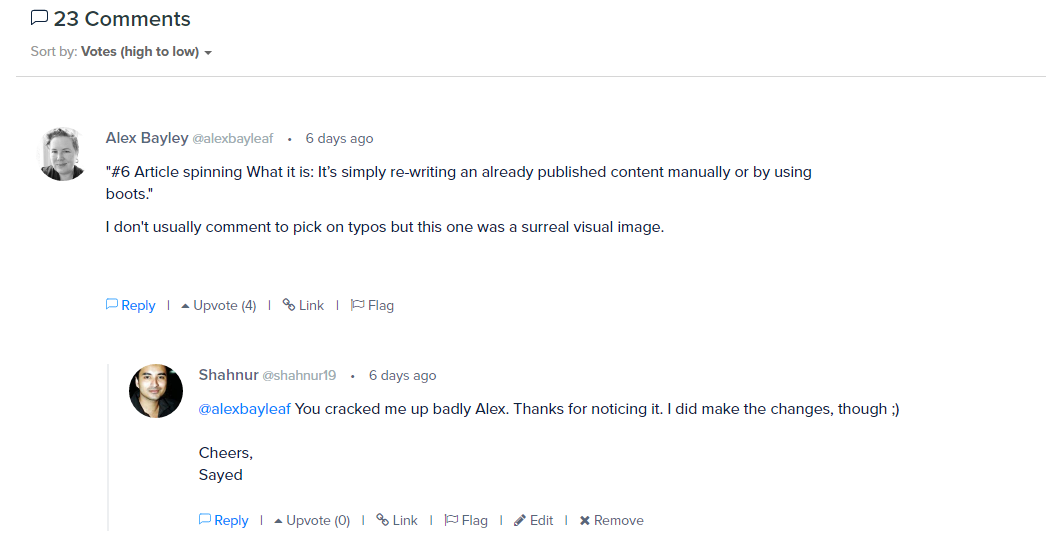This screenshot has height=552, width=1046.
Task: Upvote Alex Bayley's comment
Action: 219,306
